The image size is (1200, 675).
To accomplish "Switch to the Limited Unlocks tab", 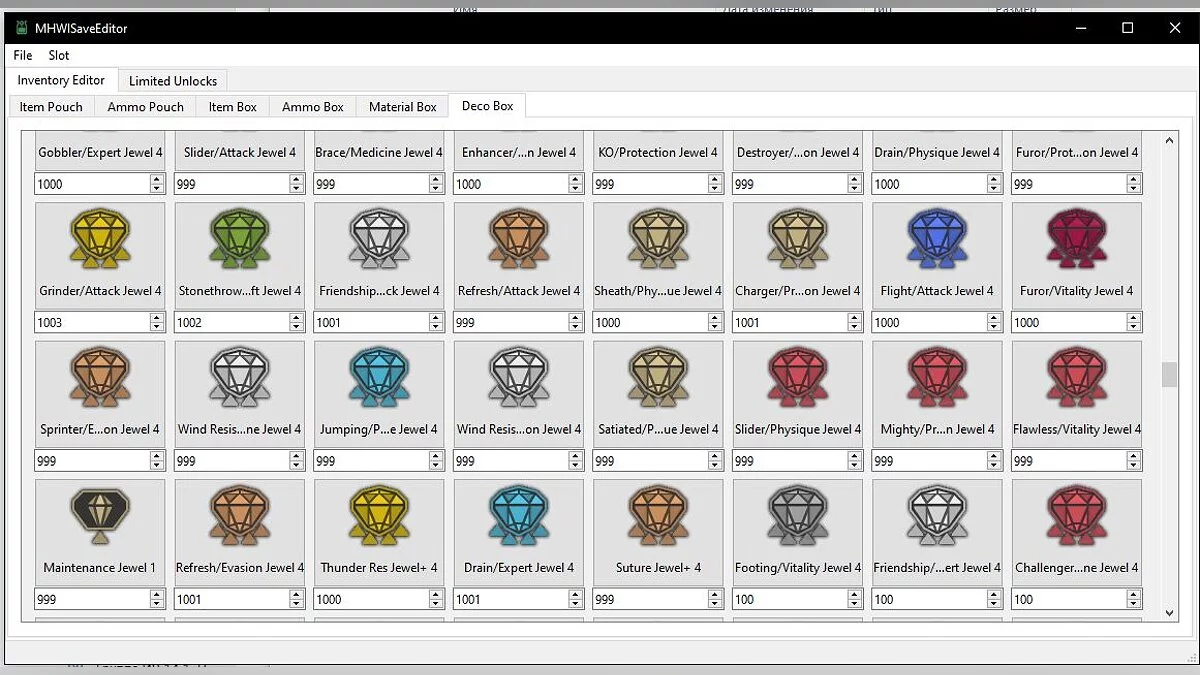I will click(x=173, y=81).
